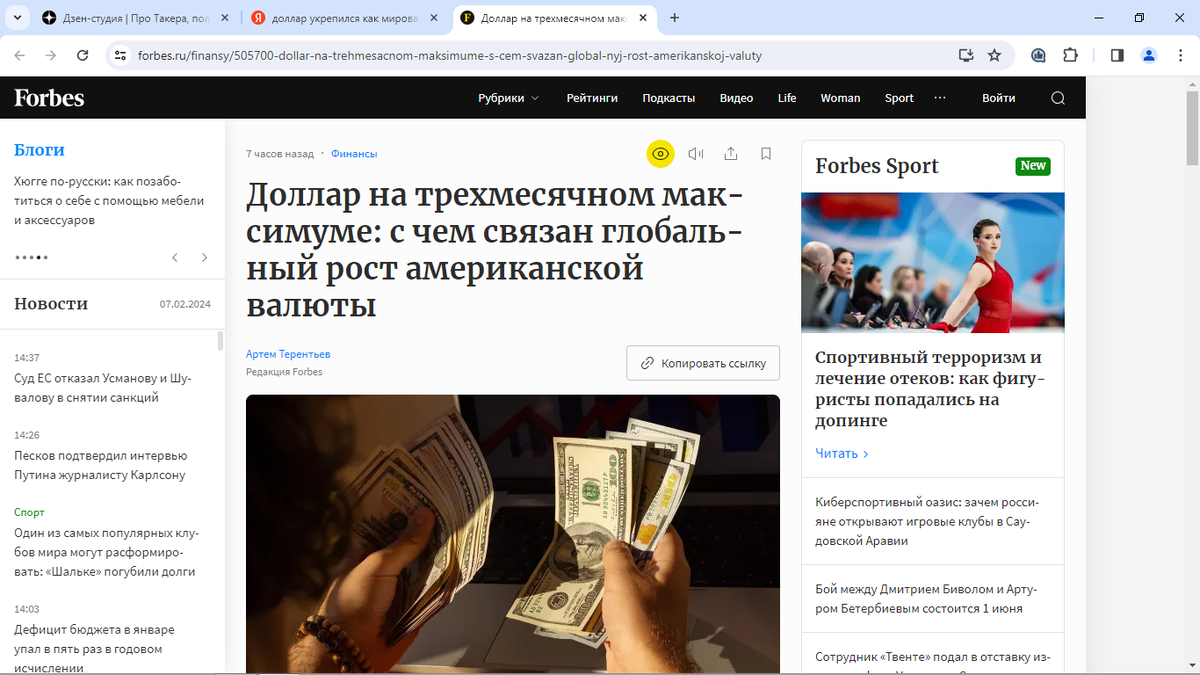1200x675 pixels.
Task: Open a new browser tab with plus
Action: [x=675, y=18]
